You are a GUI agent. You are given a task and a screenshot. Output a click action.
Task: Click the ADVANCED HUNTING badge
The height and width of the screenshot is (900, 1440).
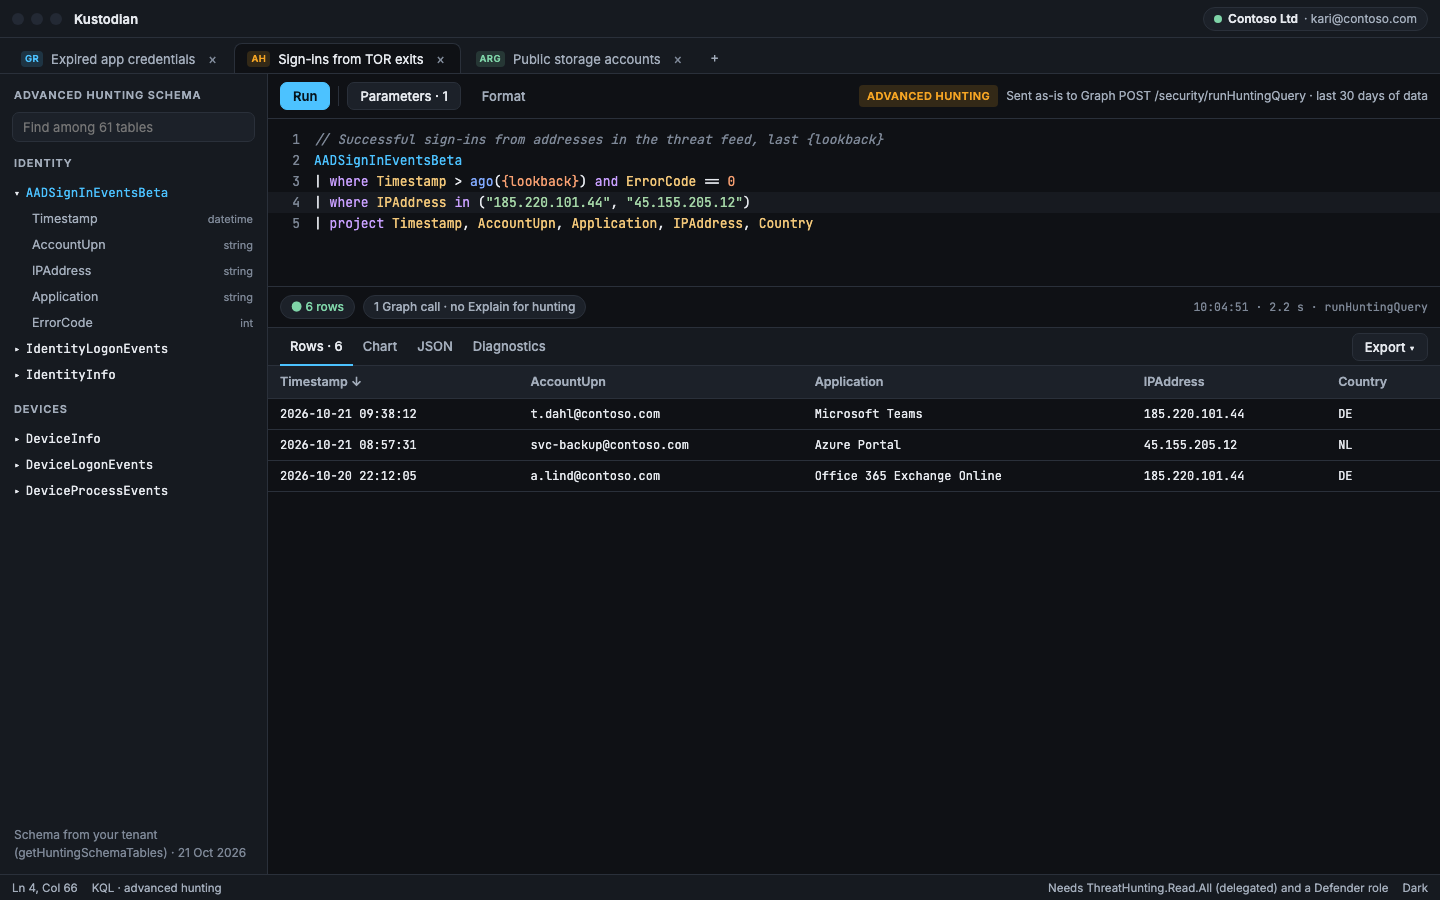(x=928, y=96)
